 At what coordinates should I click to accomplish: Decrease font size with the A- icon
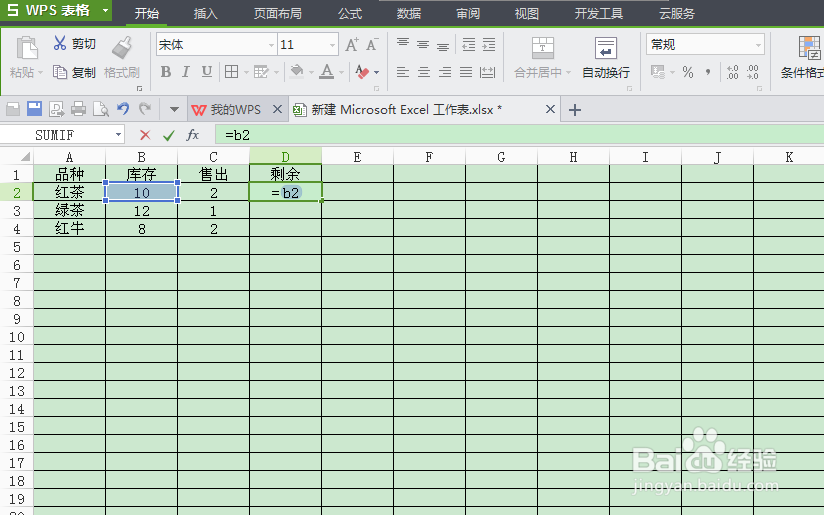pos(372,45)
